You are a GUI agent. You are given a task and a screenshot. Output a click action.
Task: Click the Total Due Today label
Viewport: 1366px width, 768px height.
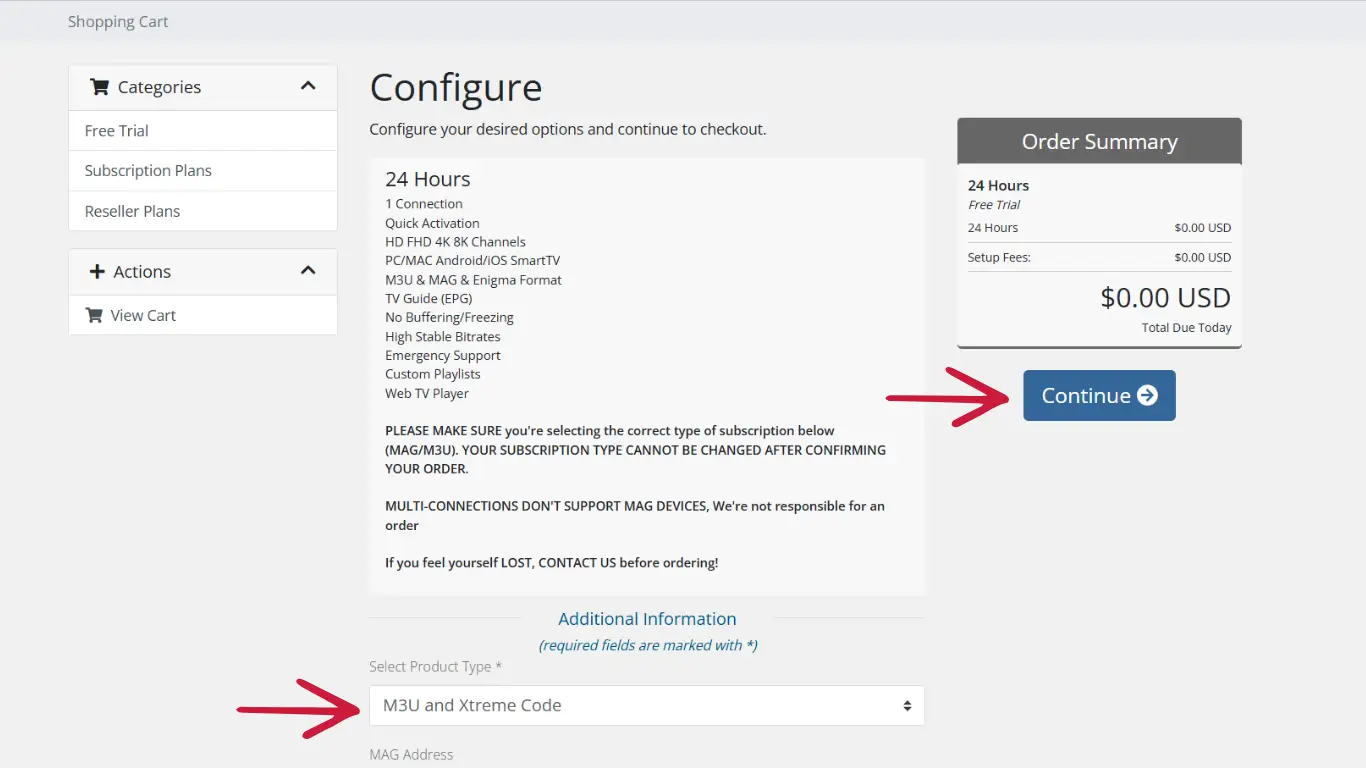pos(1187,327)
